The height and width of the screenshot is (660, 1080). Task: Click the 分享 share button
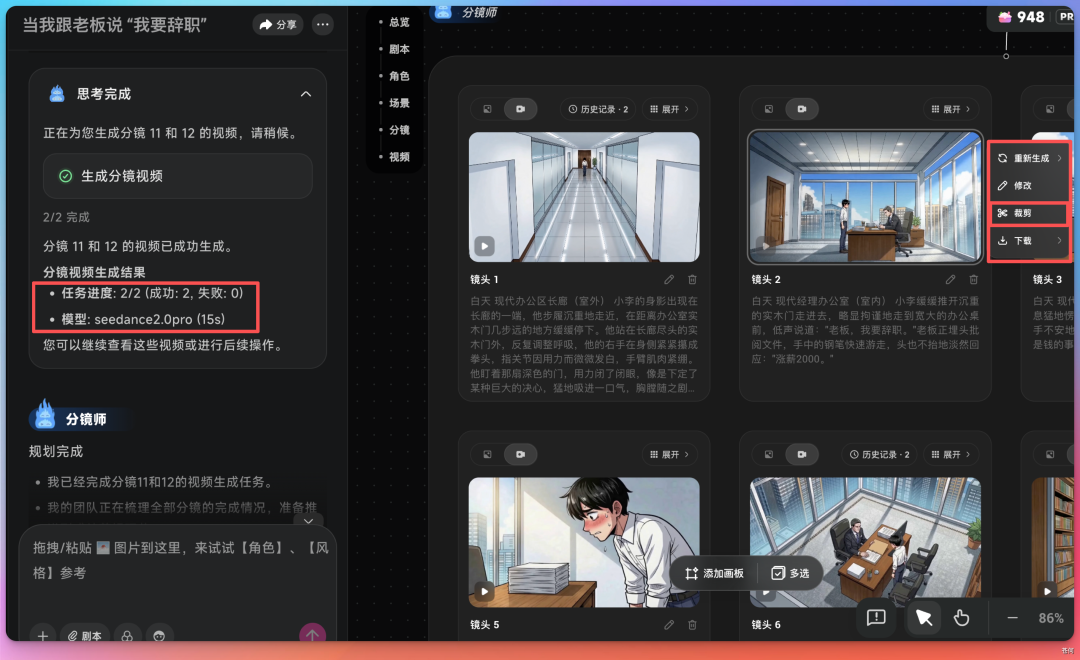click(277, 24)
